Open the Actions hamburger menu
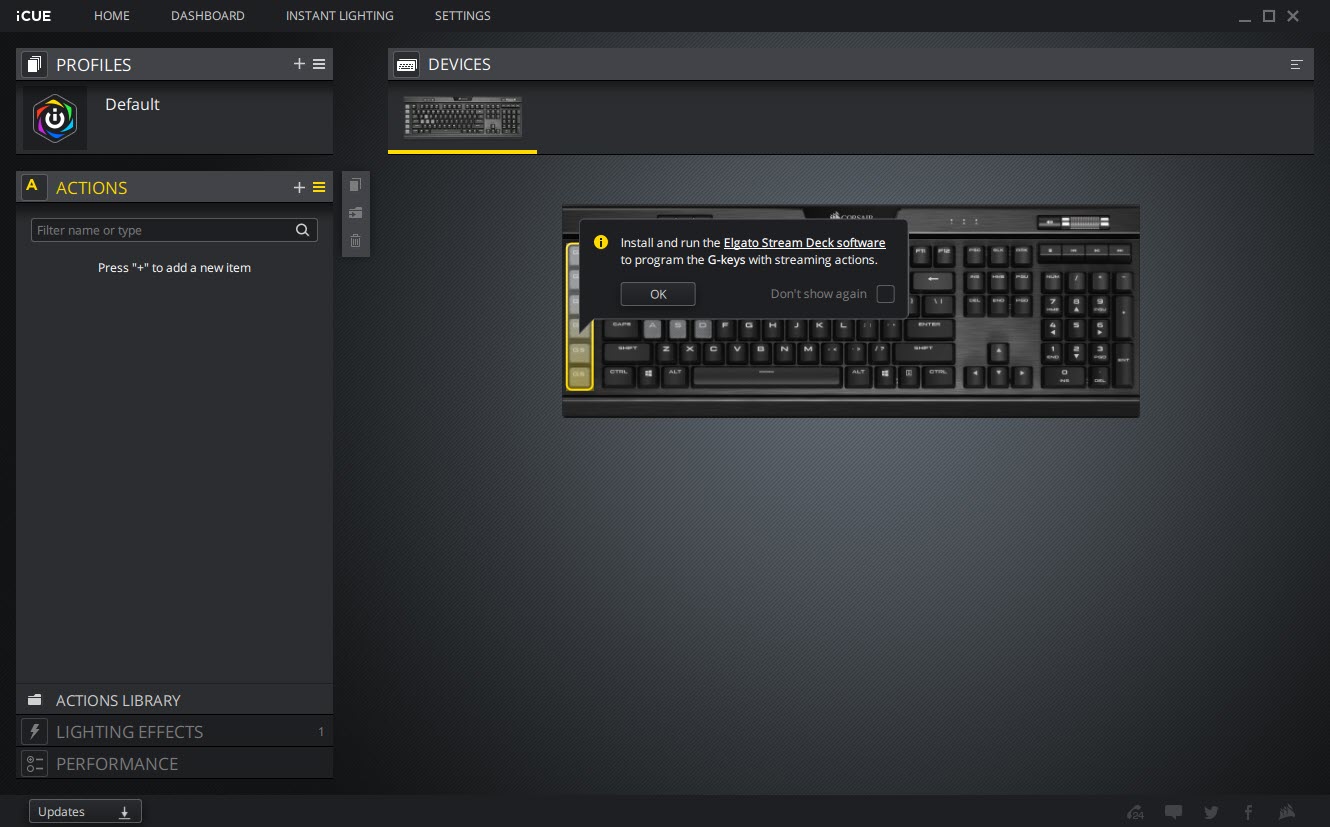Screen dimensions: 1330x827 tap(319, 187)
